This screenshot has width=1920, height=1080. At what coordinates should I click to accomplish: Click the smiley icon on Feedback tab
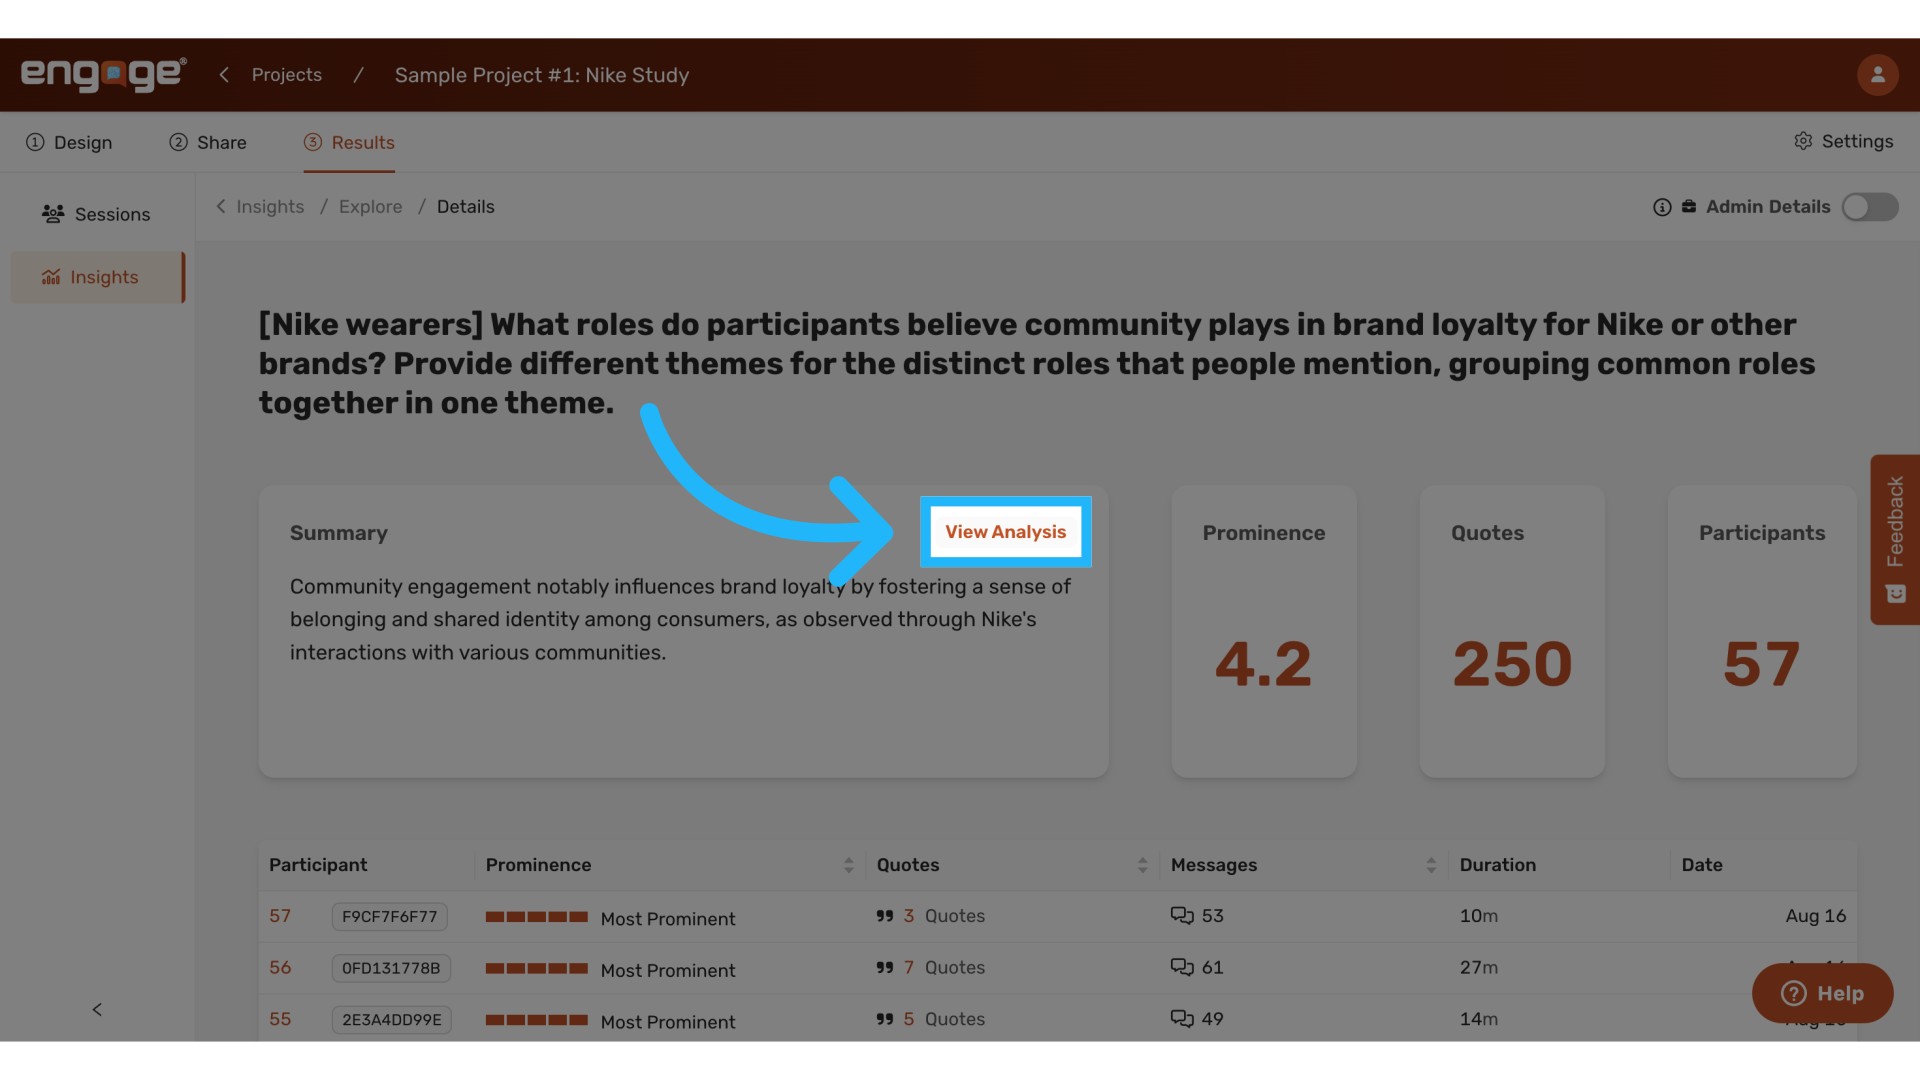(x=1896, y=594)
